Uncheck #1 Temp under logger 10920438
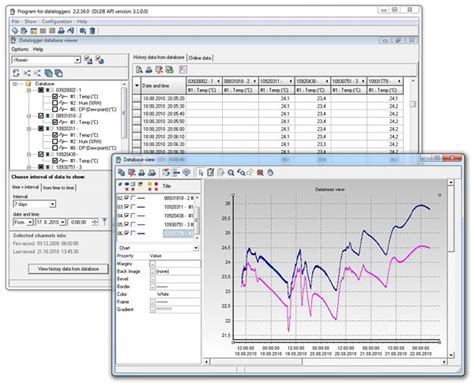This screenshot has width=474, height=386. [x=55, y=160]
